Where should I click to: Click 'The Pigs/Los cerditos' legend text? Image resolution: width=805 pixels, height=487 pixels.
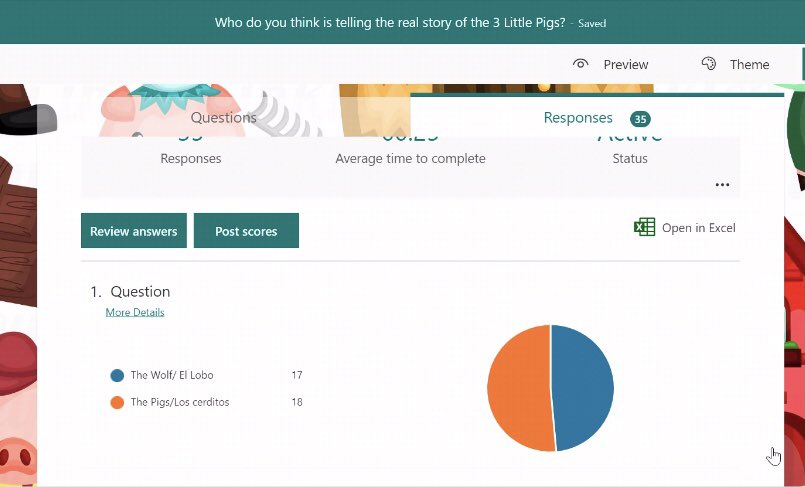[x=180, y=402]
